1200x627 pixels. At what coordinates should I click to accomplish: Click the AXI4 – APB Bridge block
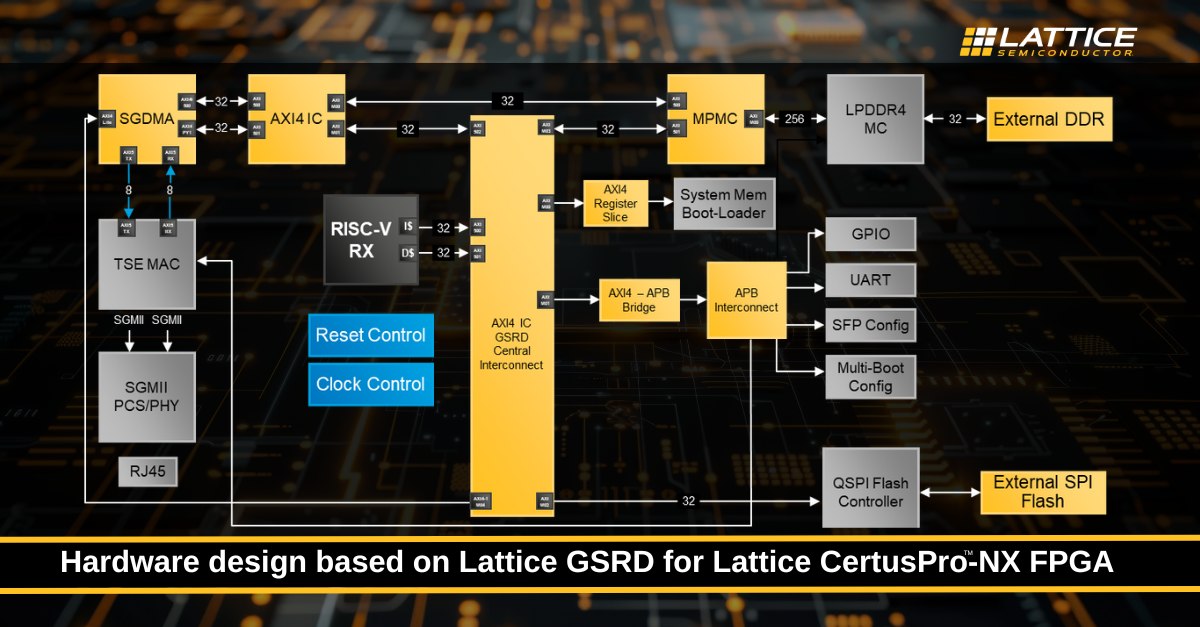639,300
